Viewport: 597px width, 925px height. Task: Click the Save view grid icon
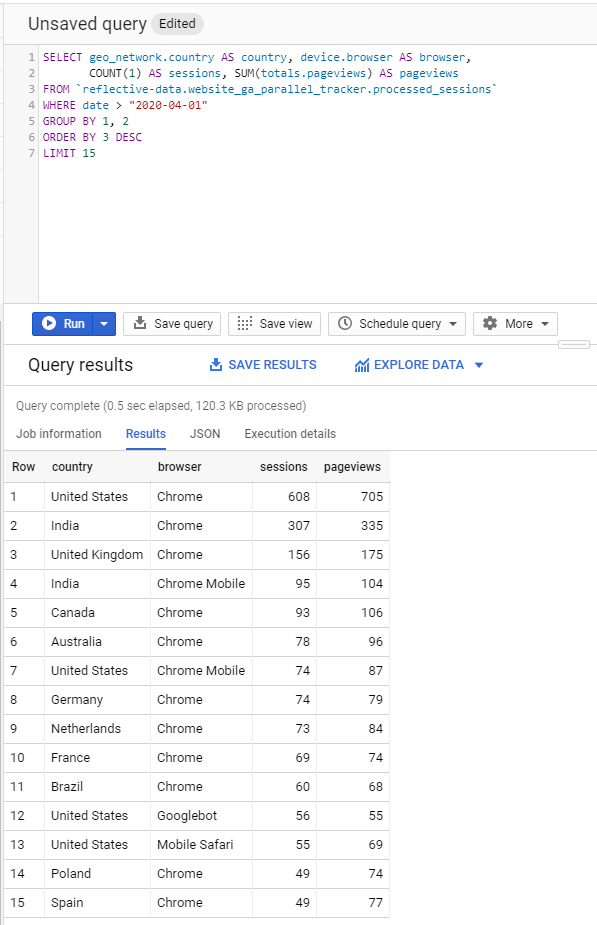(x=244, y=323)
